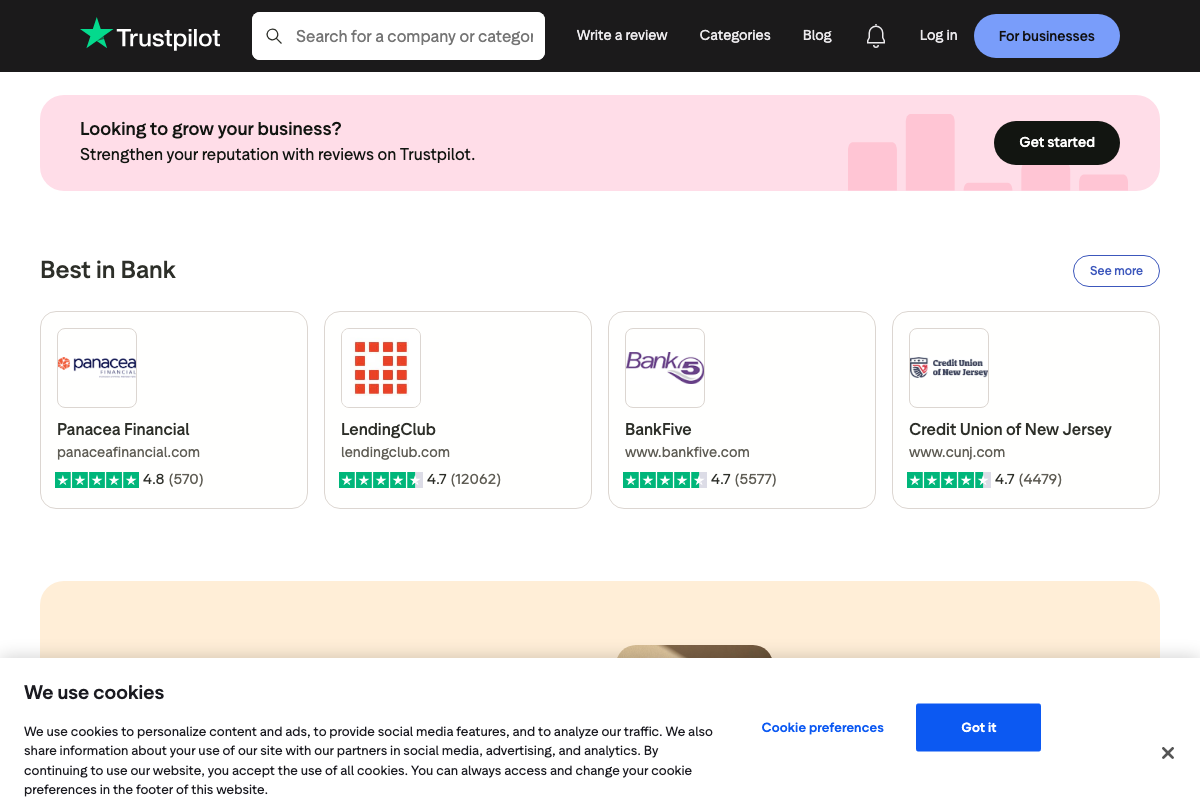Open the BankFive title
Screen dimensions: 1200x800
[658, 429]
